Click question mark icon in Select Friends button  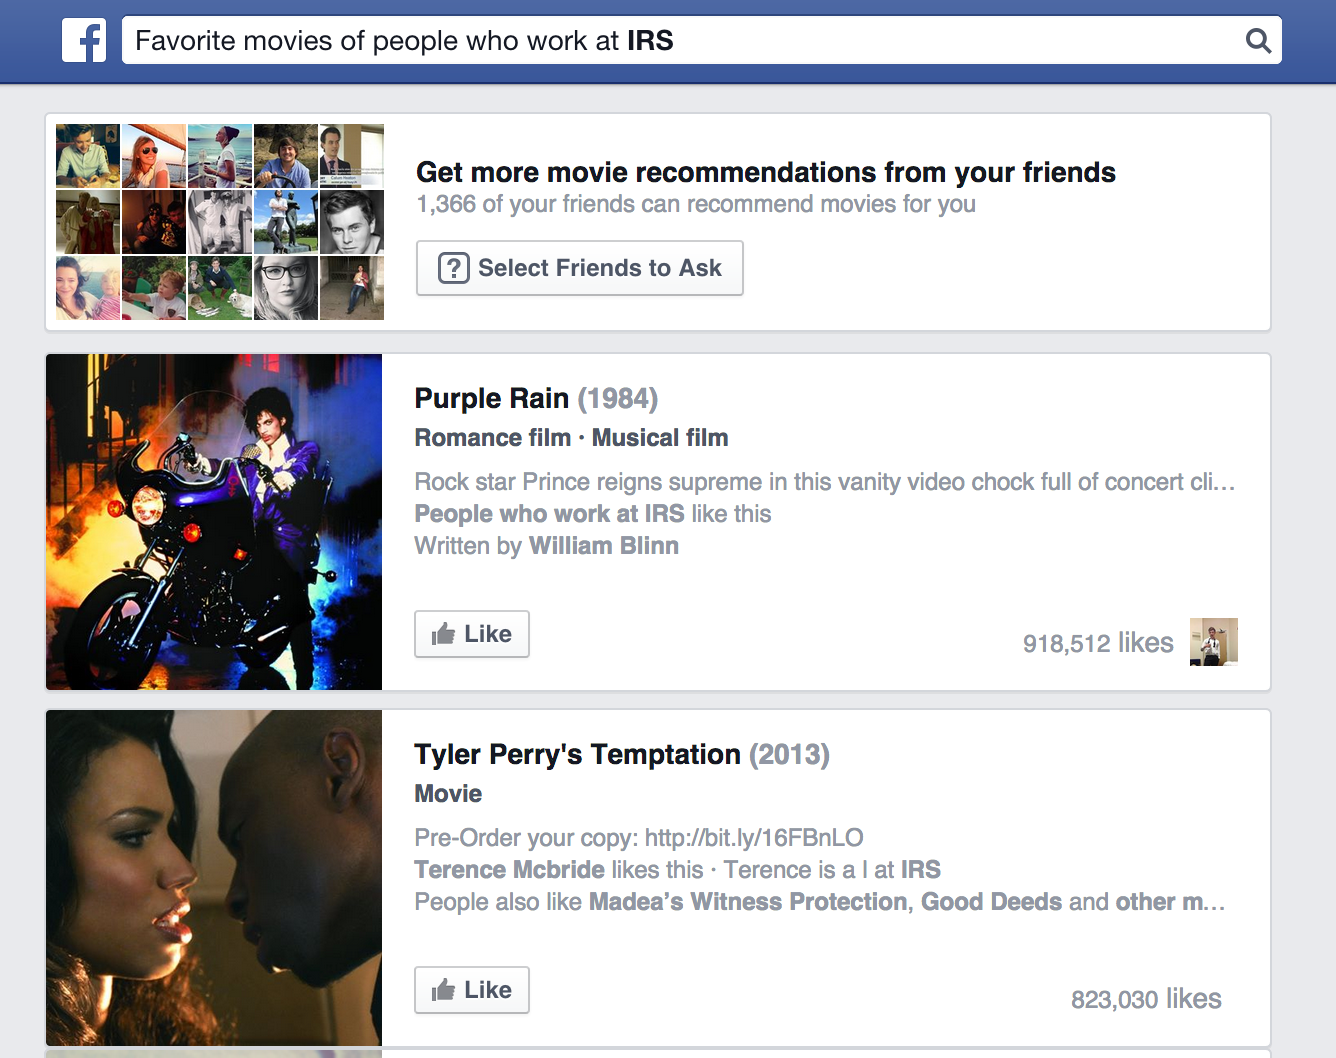(x=453, y=268)
